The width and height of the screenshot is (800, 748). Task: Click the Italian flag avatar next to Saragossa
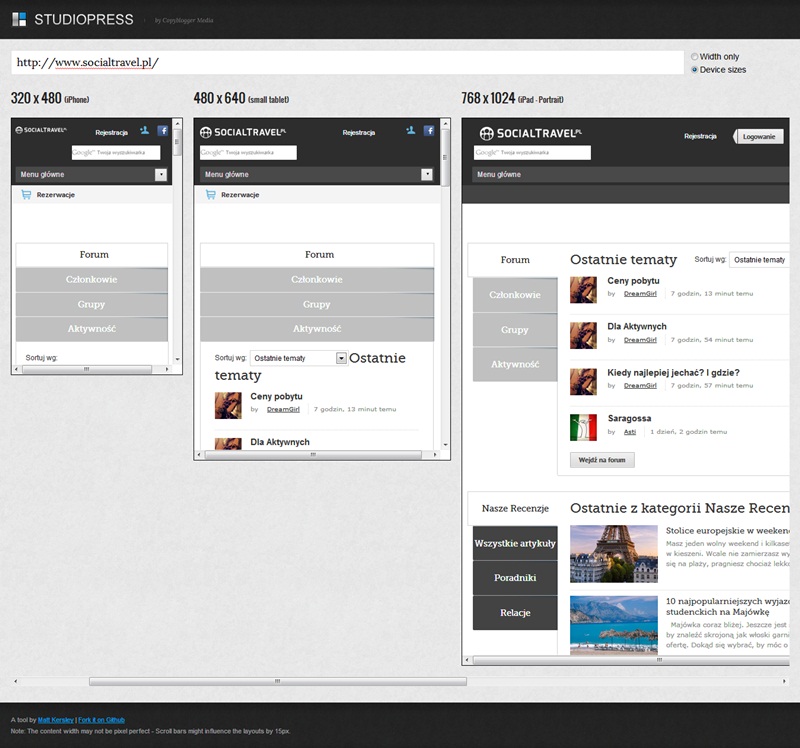coord(583,427)
